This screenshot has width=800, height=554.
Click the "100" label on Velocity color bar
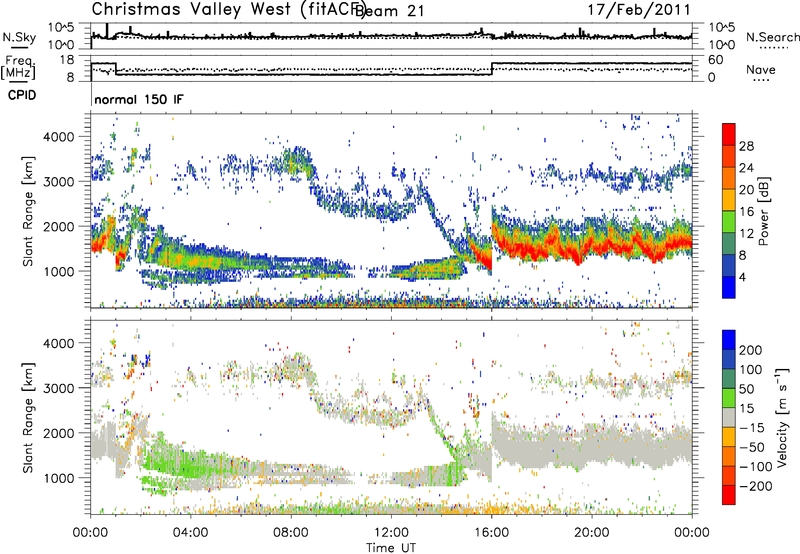(751, 370)
